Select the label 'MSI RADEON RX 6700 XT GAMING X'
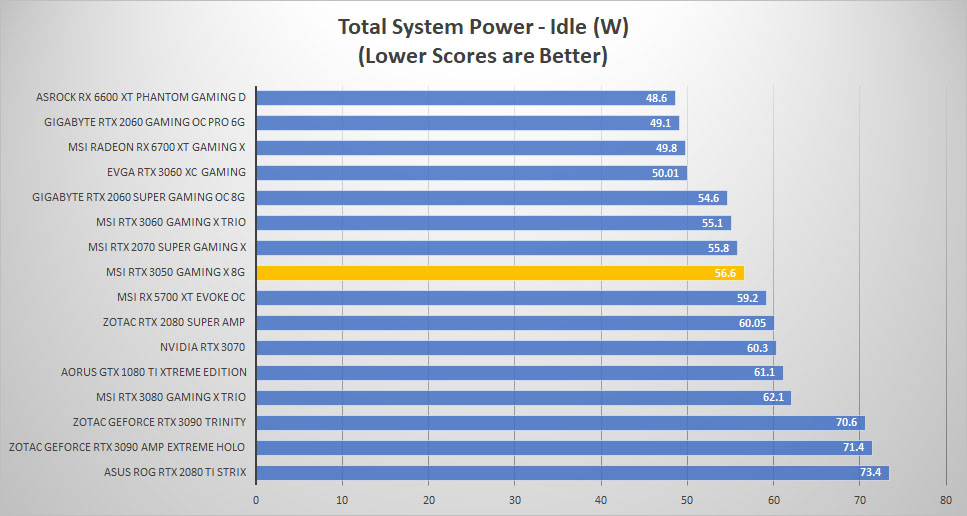 point(157,147)
